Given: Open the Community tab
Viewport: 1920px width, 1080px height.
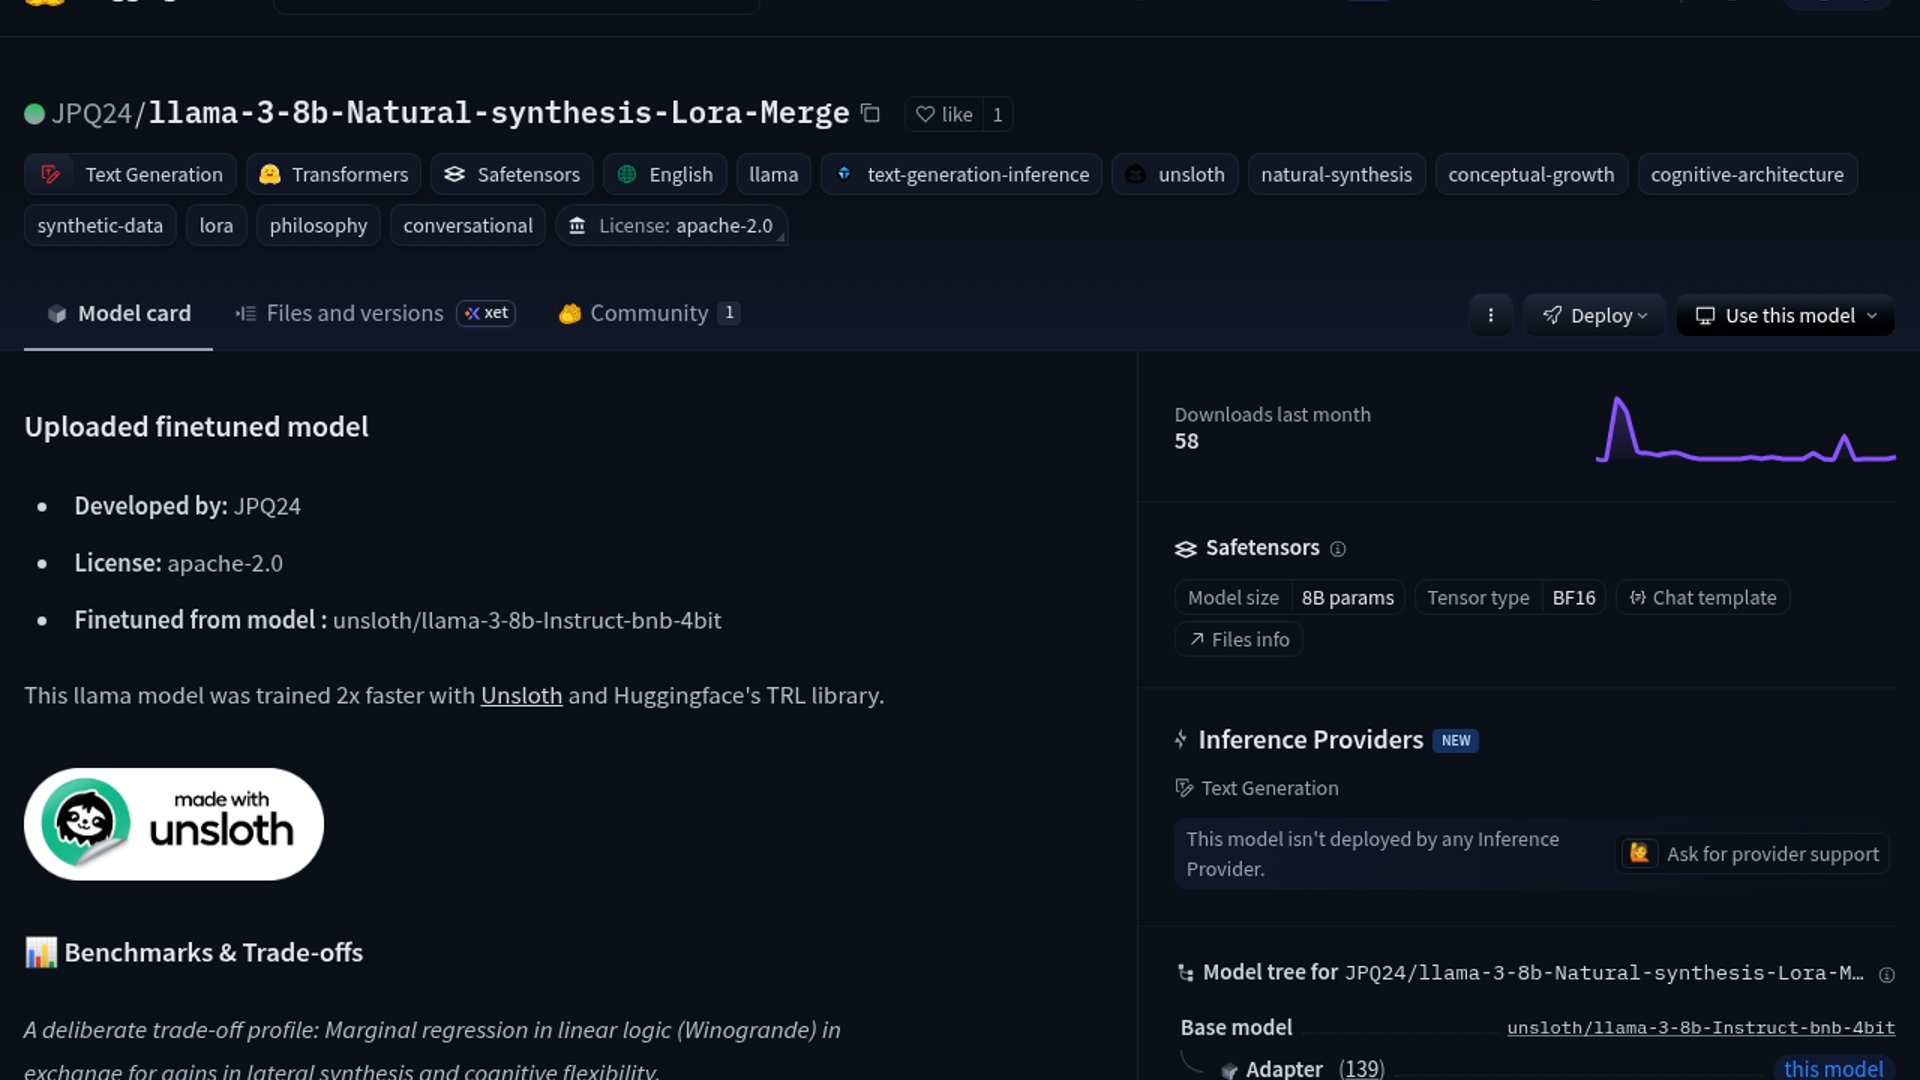Looking at the screenshot, I should pos(648,313).
